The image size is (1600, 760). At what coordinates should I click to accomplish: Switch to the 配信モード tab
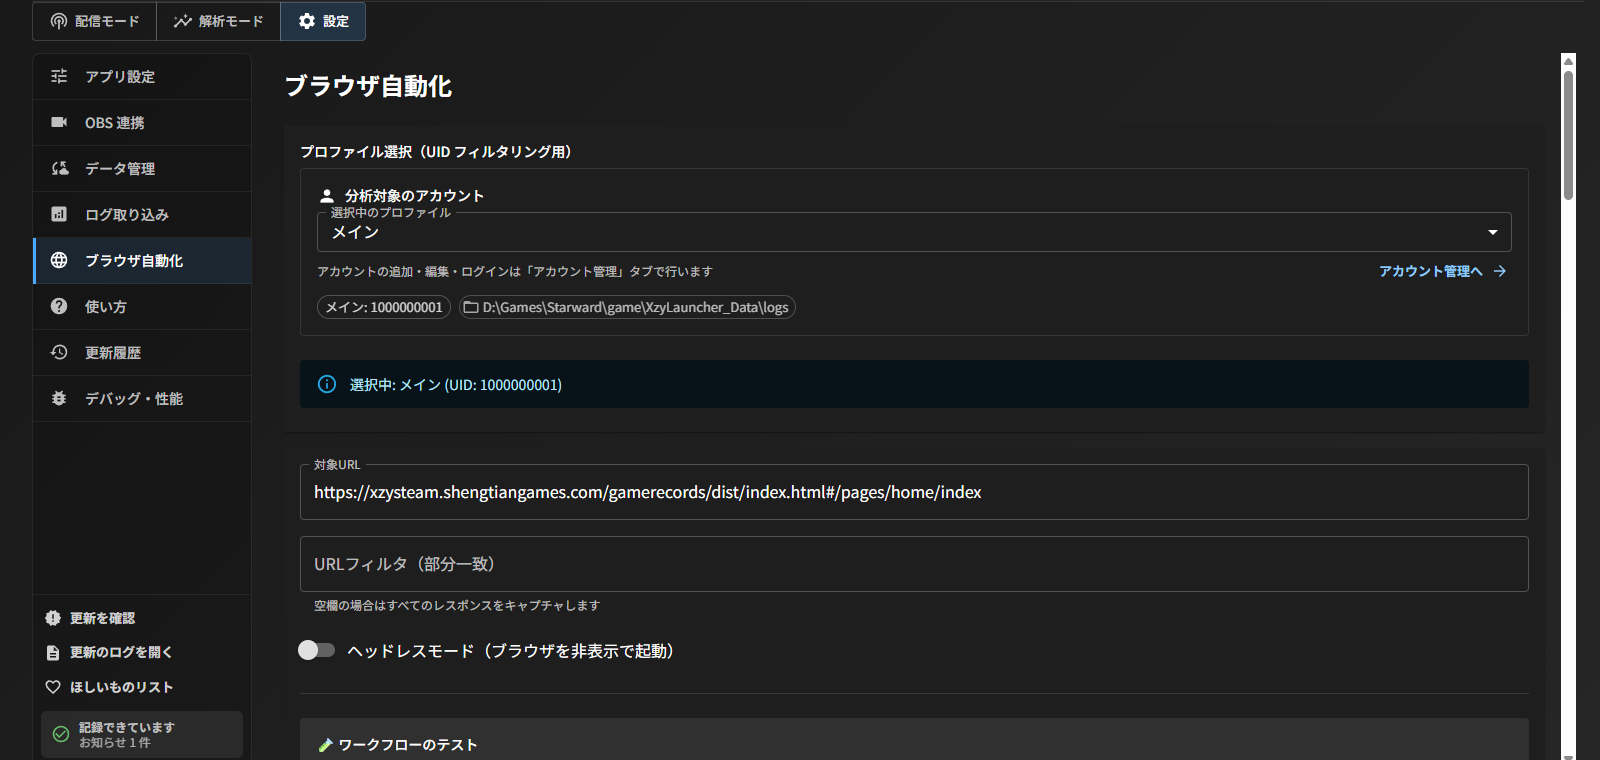pos(95,21)
